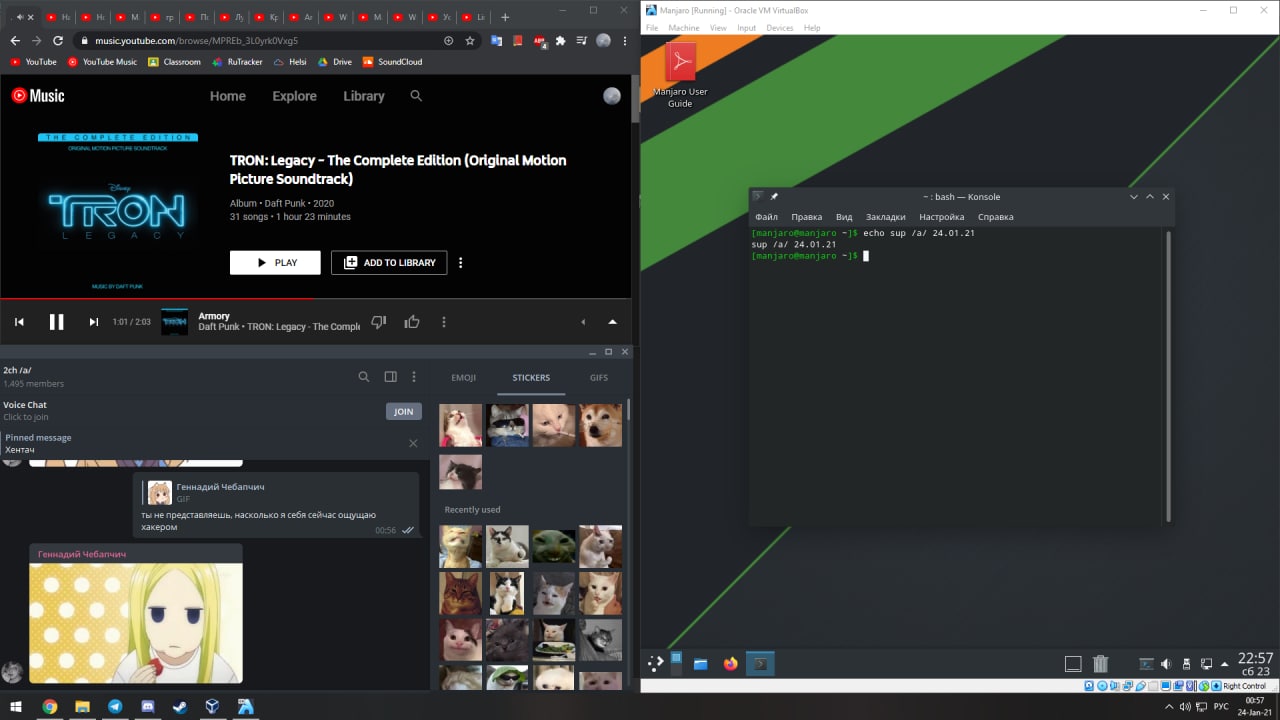Select the STICKERS tab
The height and width of the screenshot is (720, 1280).
531,378
